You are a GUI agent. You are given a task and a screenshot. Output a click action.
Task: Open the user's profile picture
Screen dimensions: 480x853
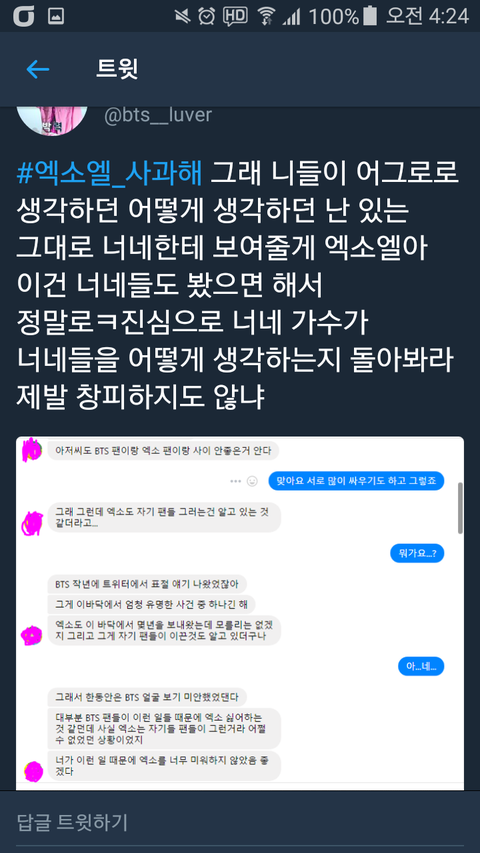coord(52,121)
